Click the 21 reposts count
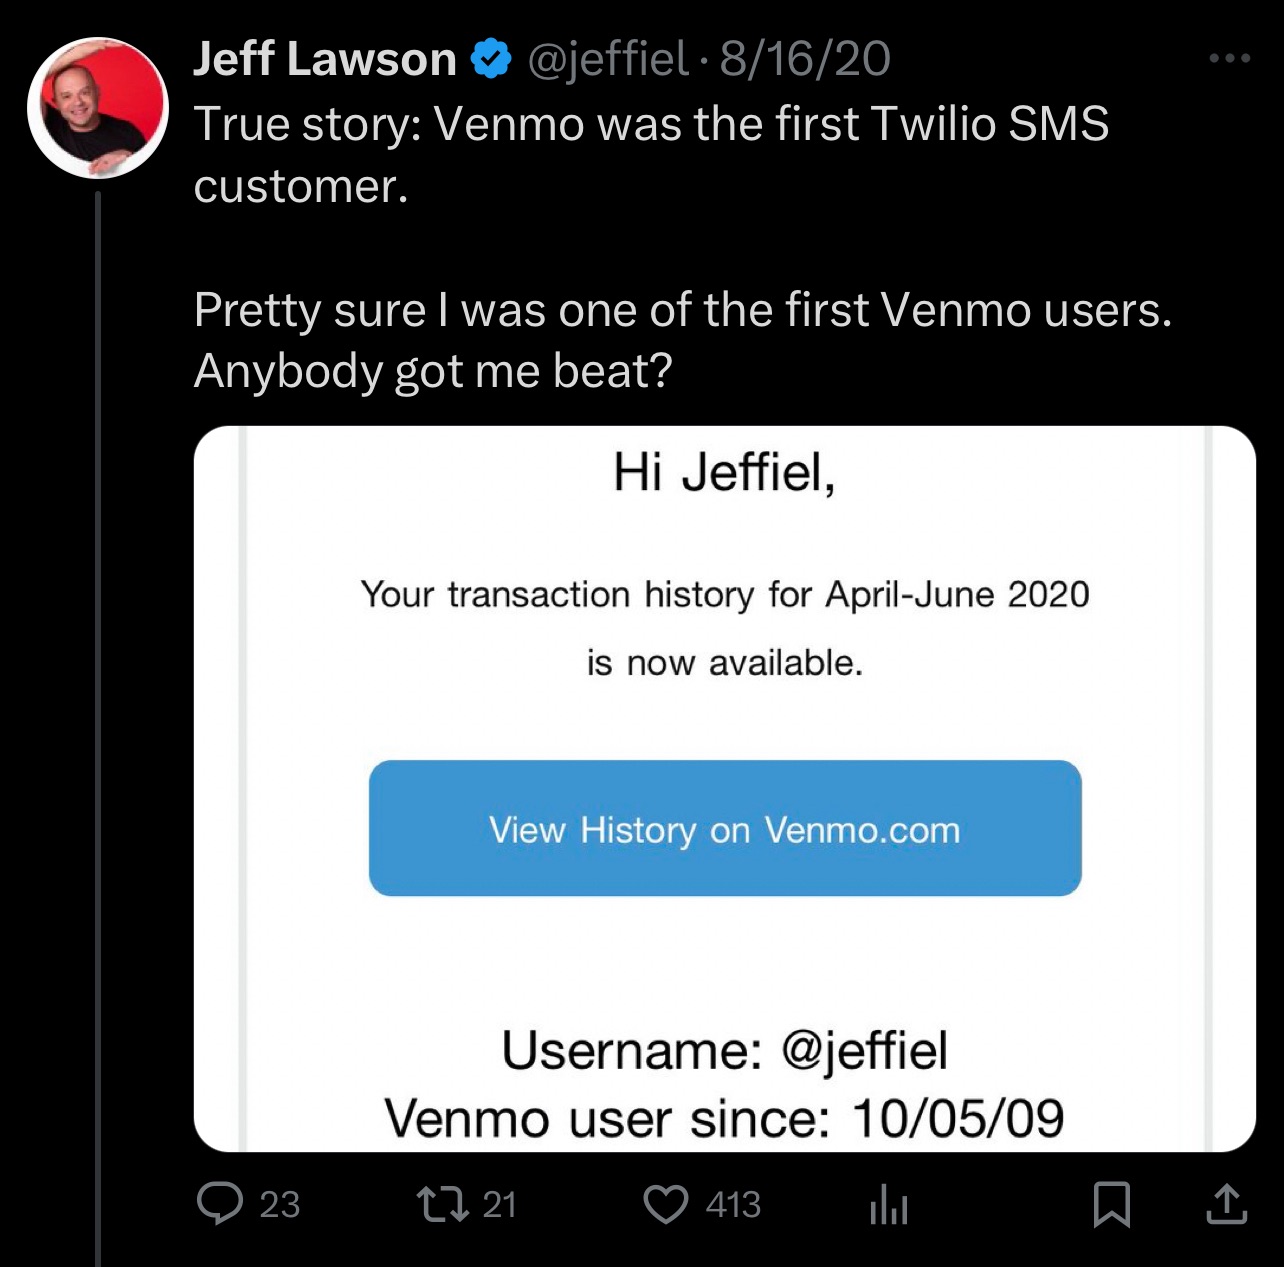The width and height of the screenshot is (1284, 1267). (x=500, y=1204)
